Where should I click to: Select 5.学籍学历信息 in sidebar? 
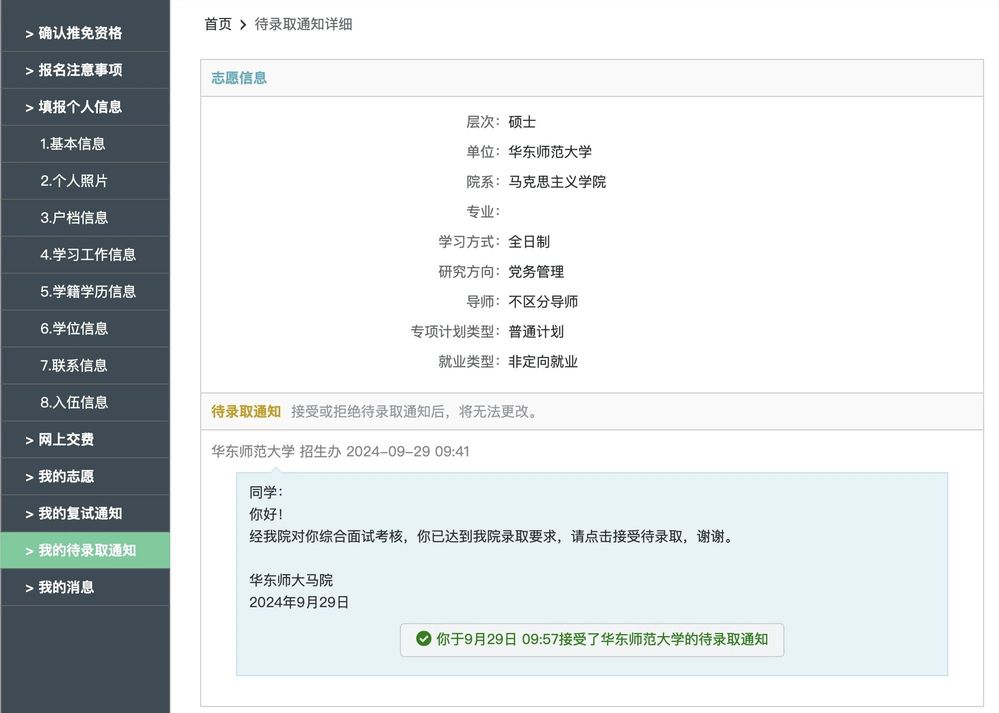point(88,292)
